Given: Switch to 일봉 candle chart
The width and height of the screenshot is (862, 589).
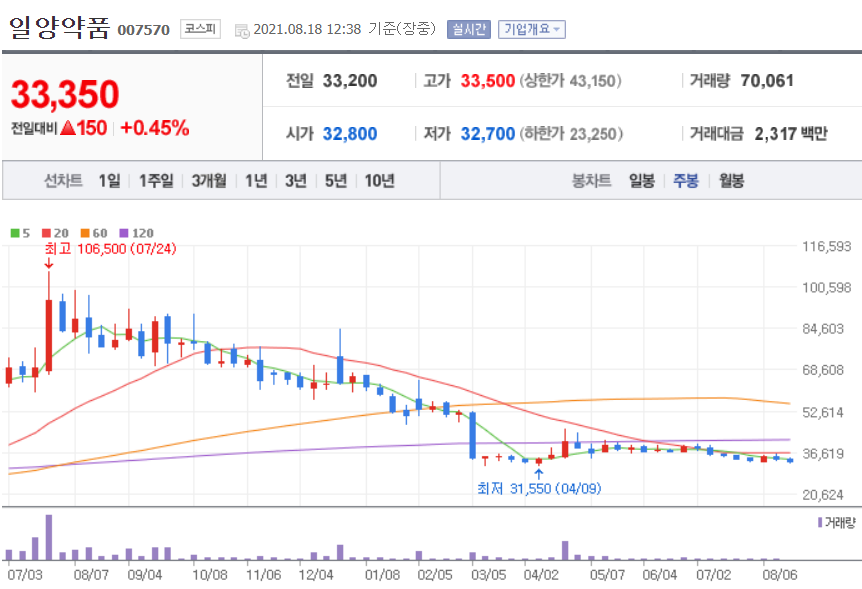Looking at the screenshot, I should coord(642,180).
